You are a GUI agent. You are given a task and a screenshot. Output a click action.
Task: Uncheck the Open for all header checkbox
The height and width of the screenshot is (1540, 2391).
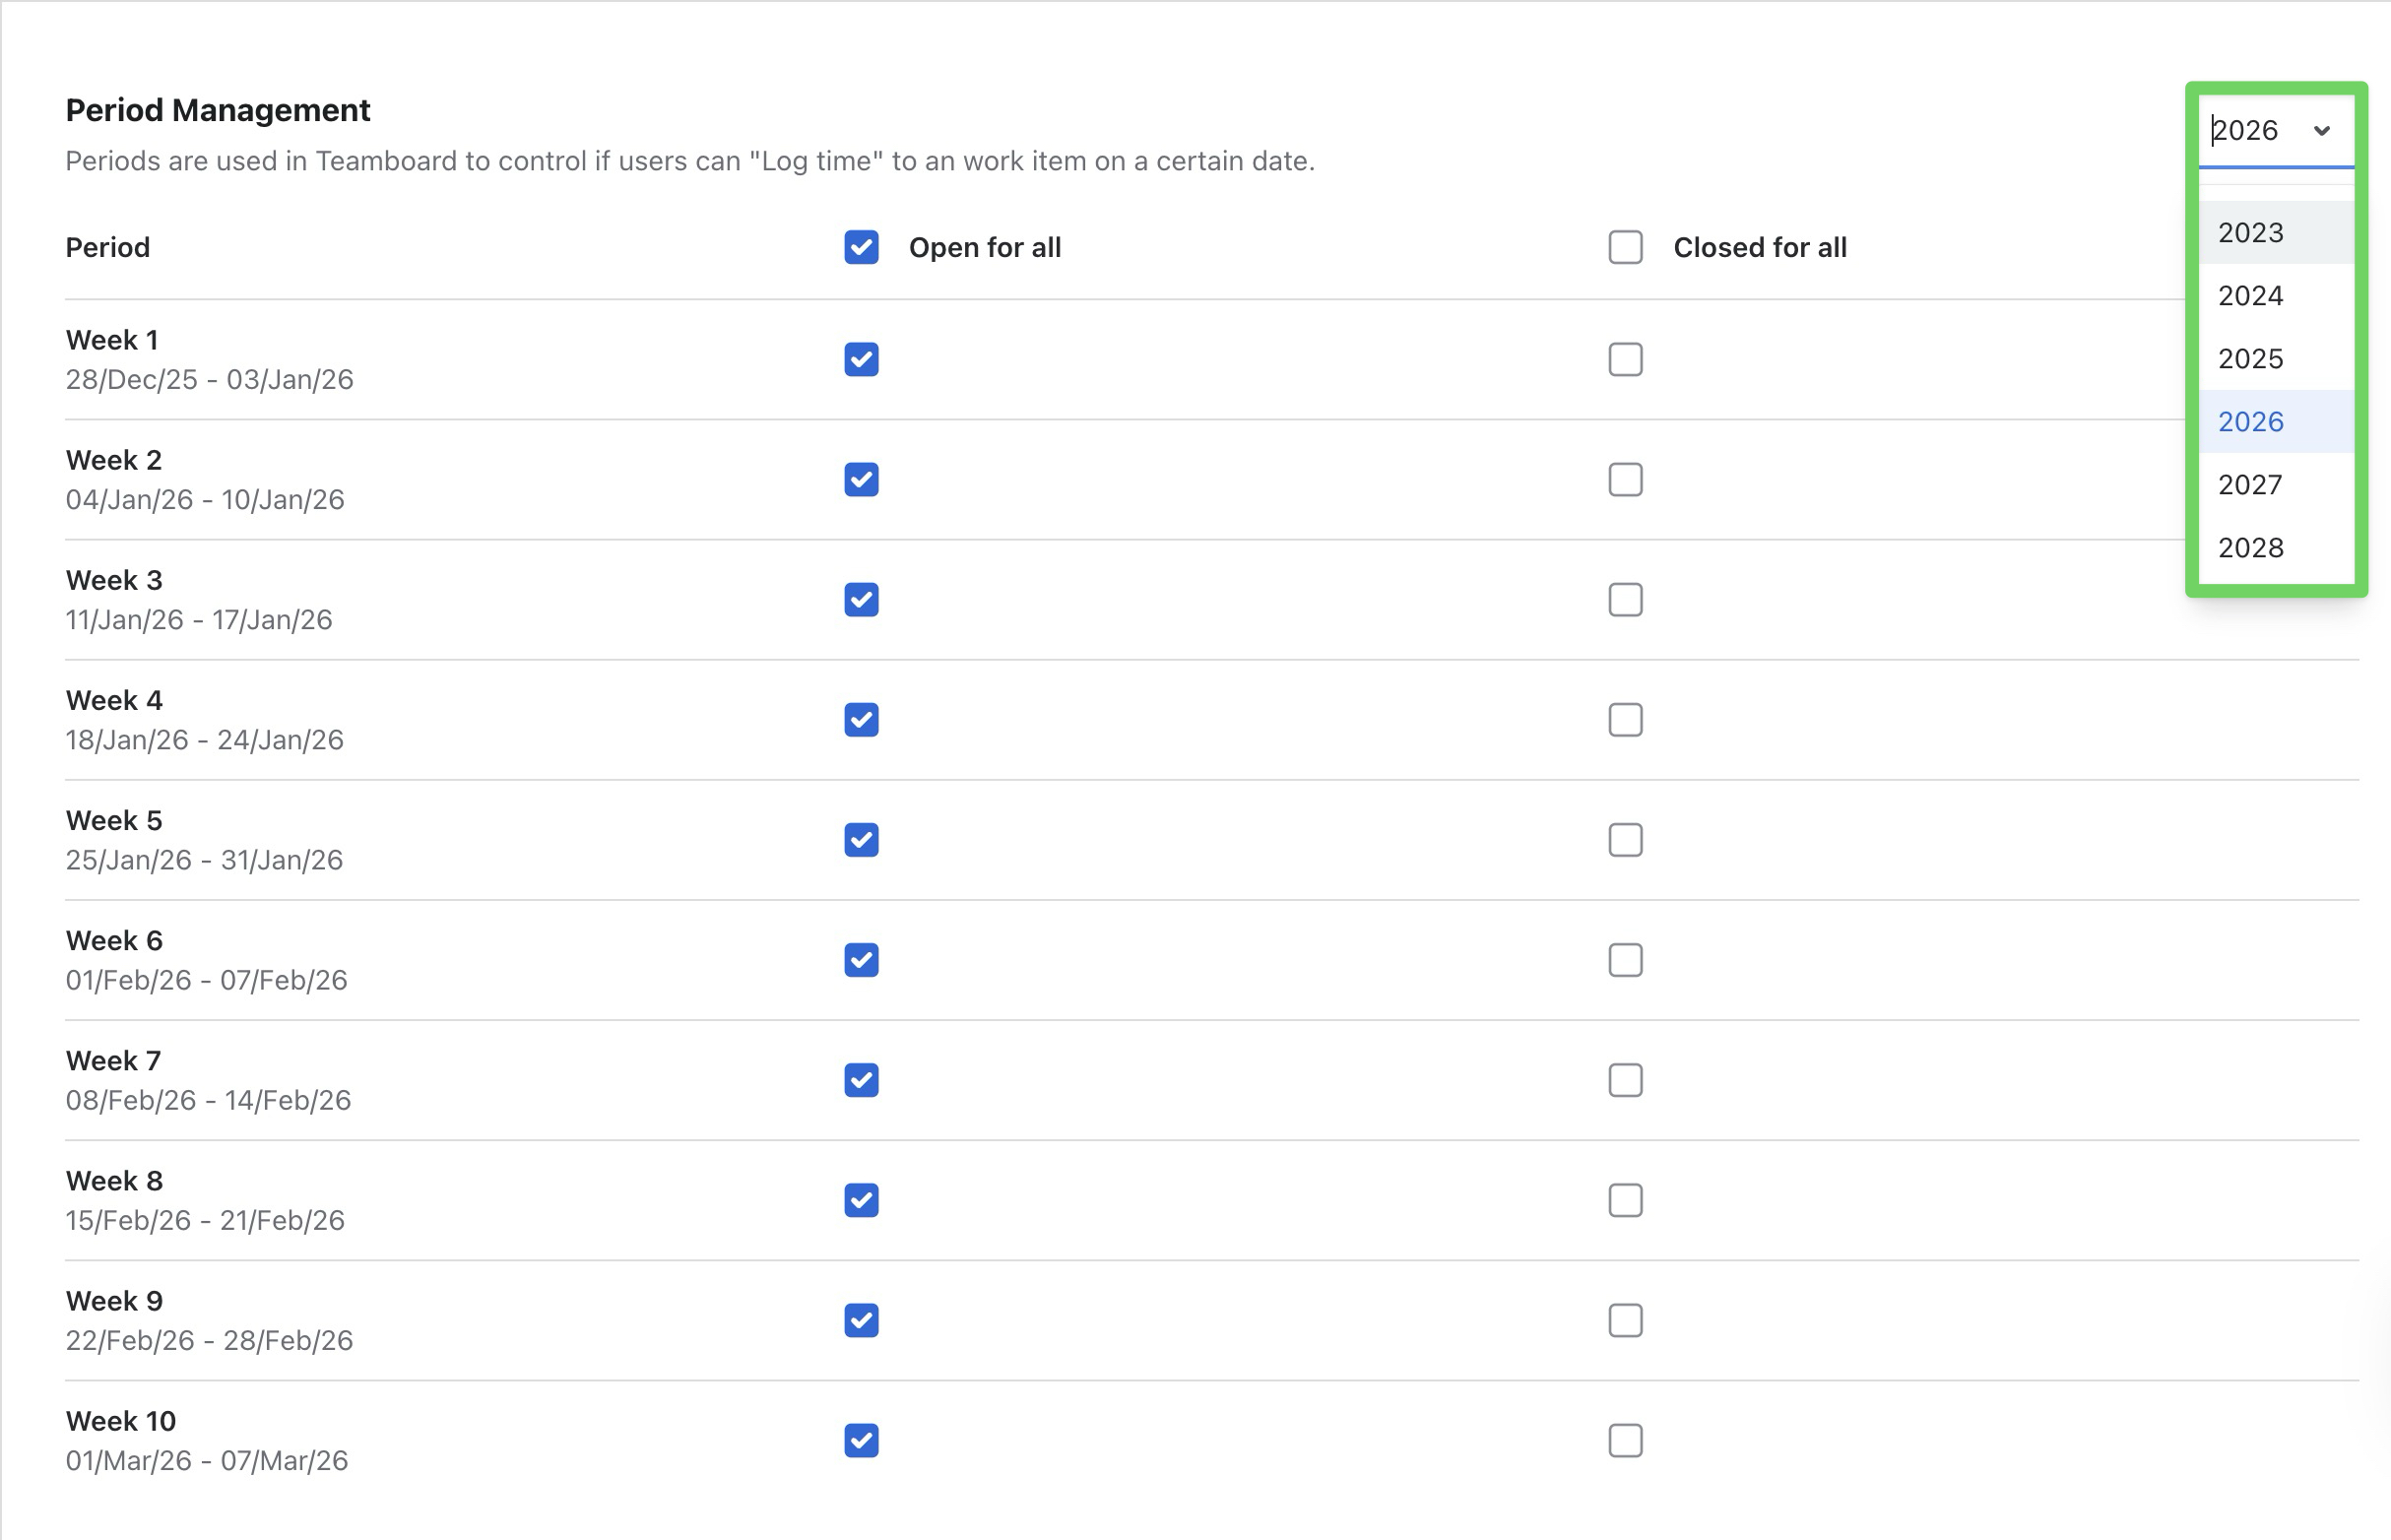(x=861, y=247)
